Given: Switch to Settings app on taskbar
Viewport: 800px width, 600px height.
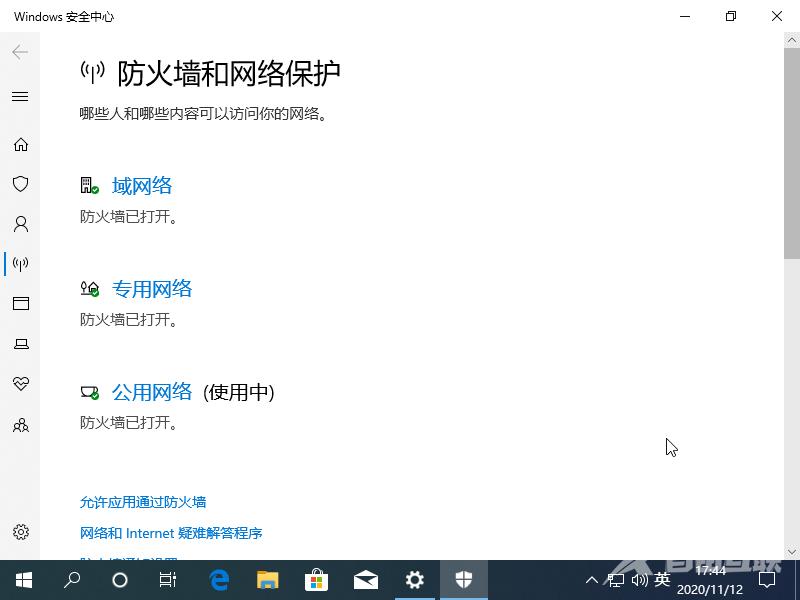Looking at the screenshot, I should coord(414,580).
